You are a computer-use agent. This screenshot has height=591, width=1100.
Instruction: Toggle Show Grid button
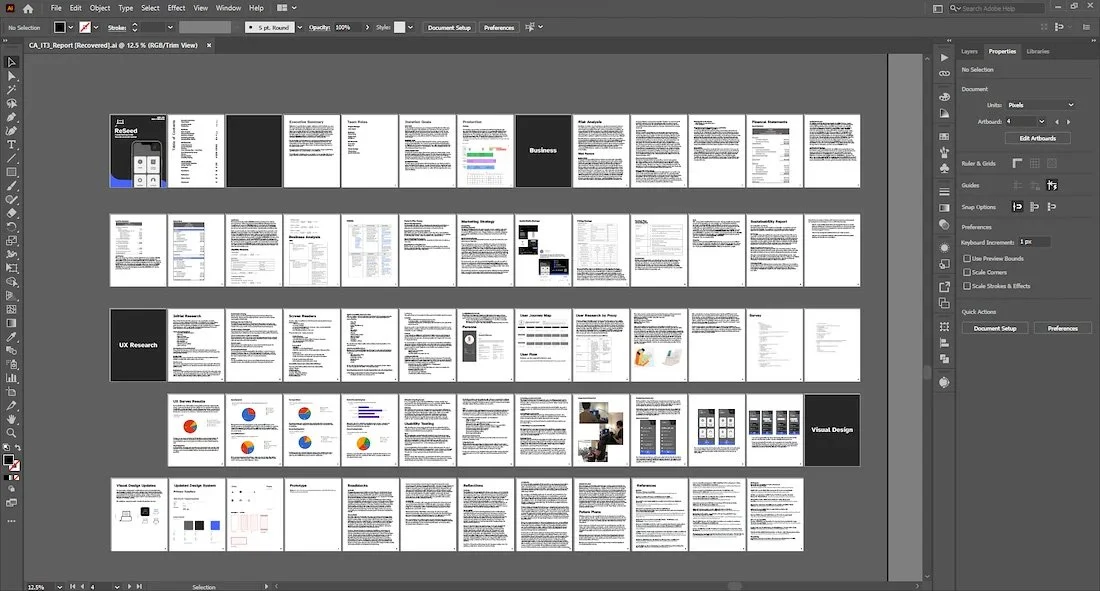pos(1034,163)
